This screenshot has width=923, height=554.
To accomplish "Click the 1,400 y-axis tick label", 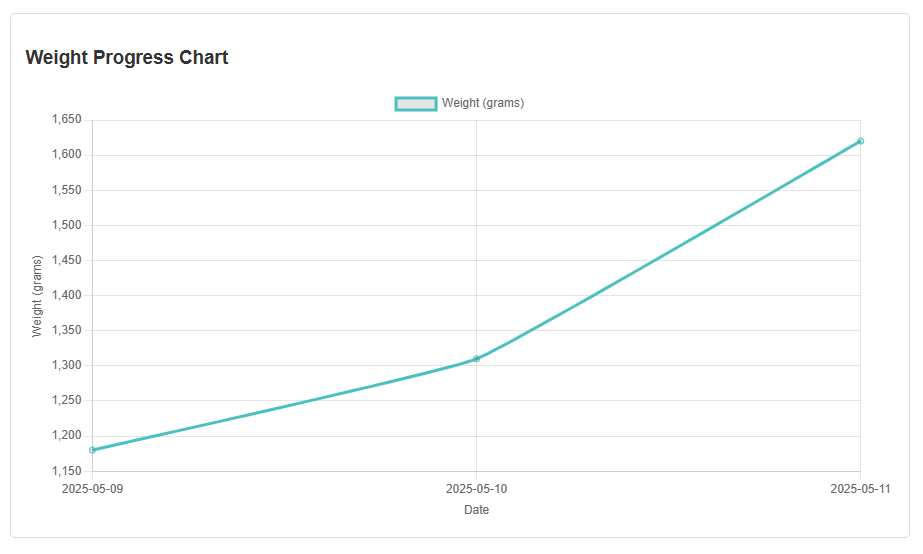I will click(67, 295).
